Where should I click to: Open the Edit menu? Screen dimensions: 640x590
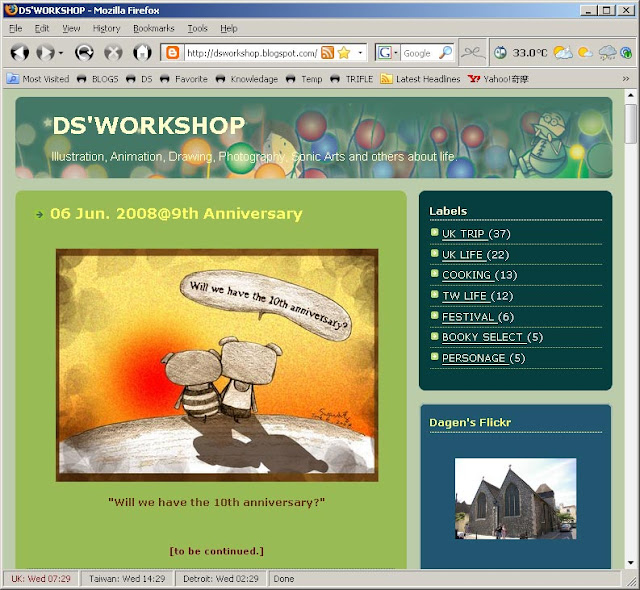point(42,28)
